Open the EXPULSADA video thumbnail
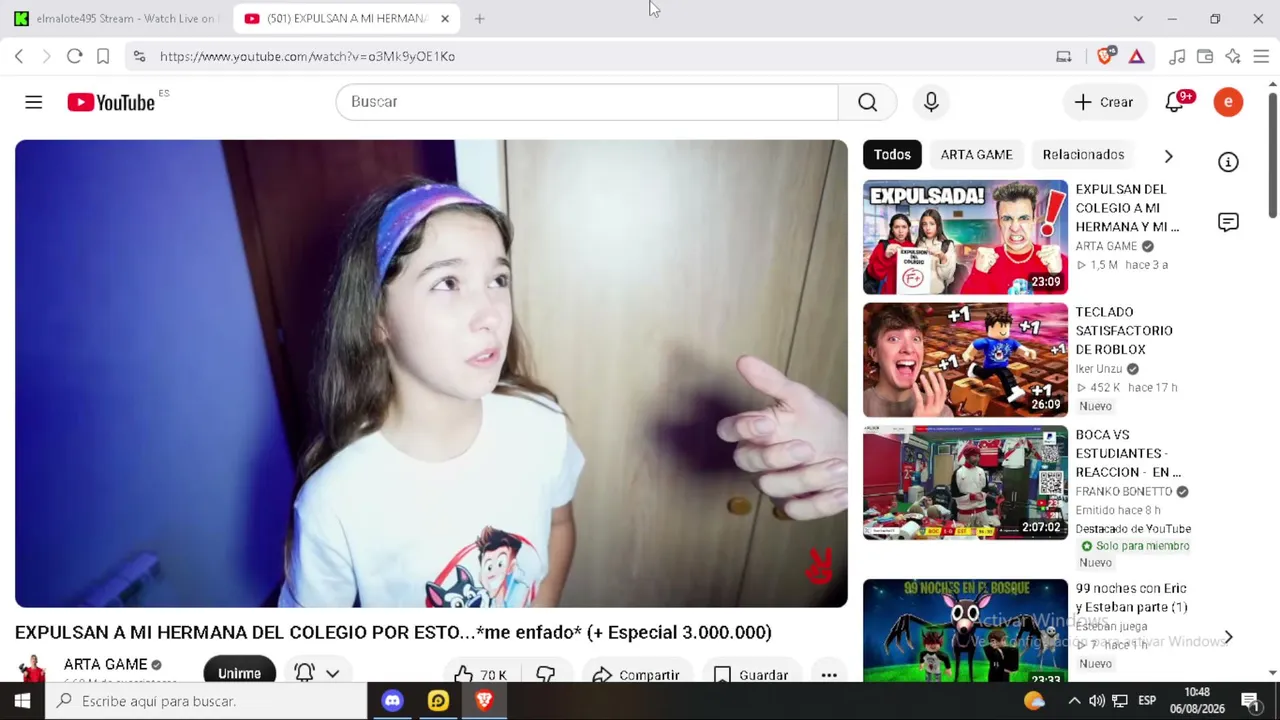 click(x=965, y=237)
